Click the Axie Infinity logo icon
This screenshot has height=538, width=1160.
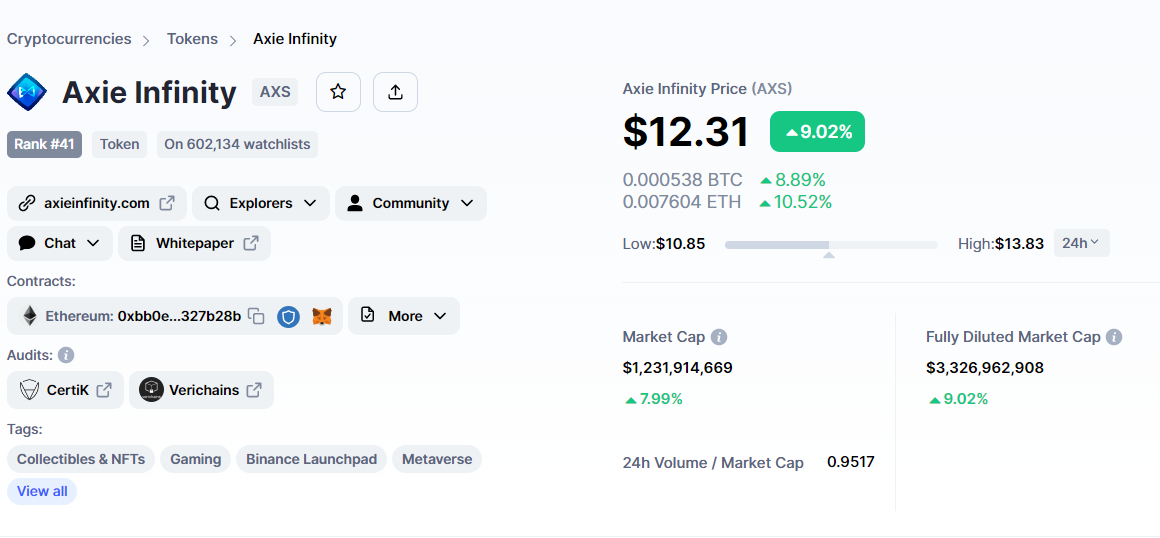(27, 93)
